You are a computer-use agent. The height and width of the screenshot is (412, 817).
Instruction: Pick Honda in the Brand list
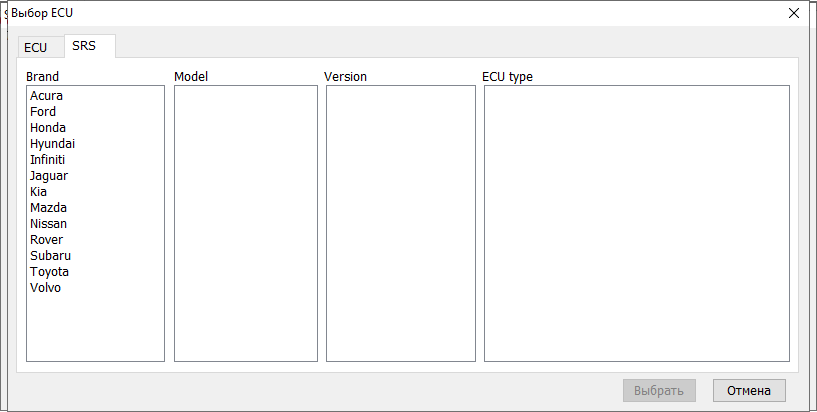[48, 128]
